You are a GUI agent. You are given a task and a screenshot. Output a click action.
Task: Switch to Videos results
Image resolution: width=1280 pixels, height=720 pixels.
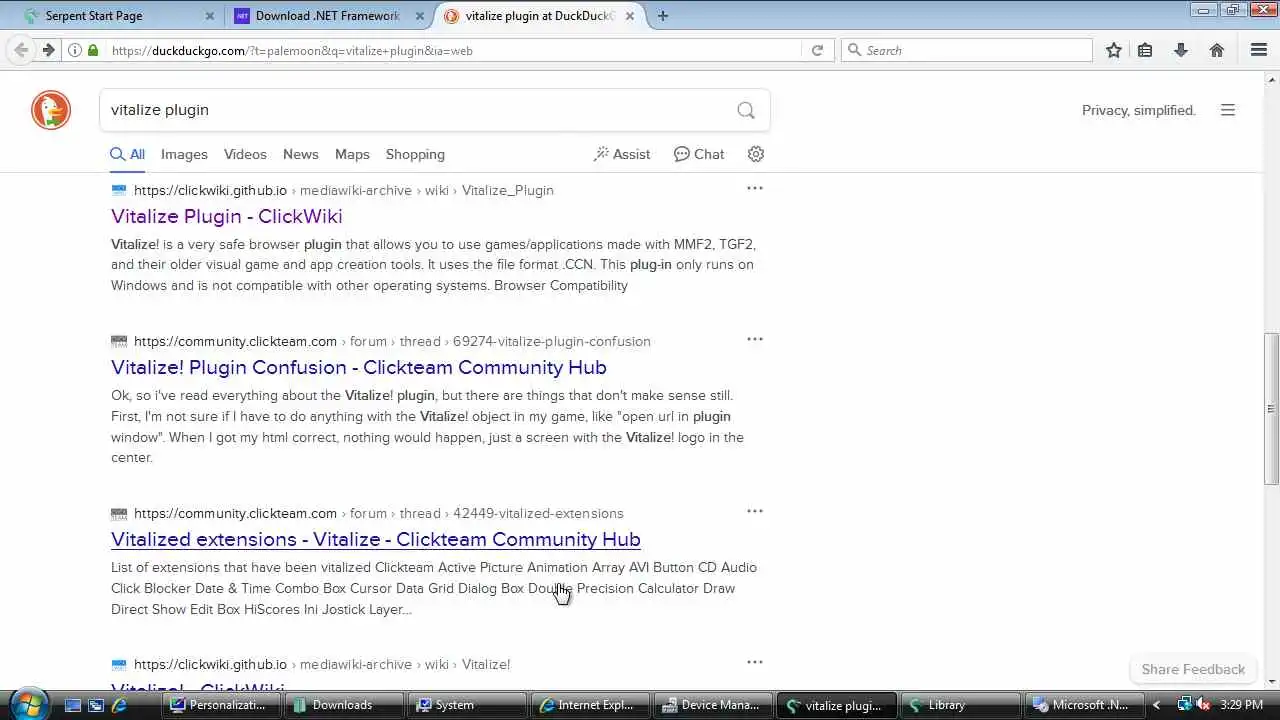[x=245, y=154]
